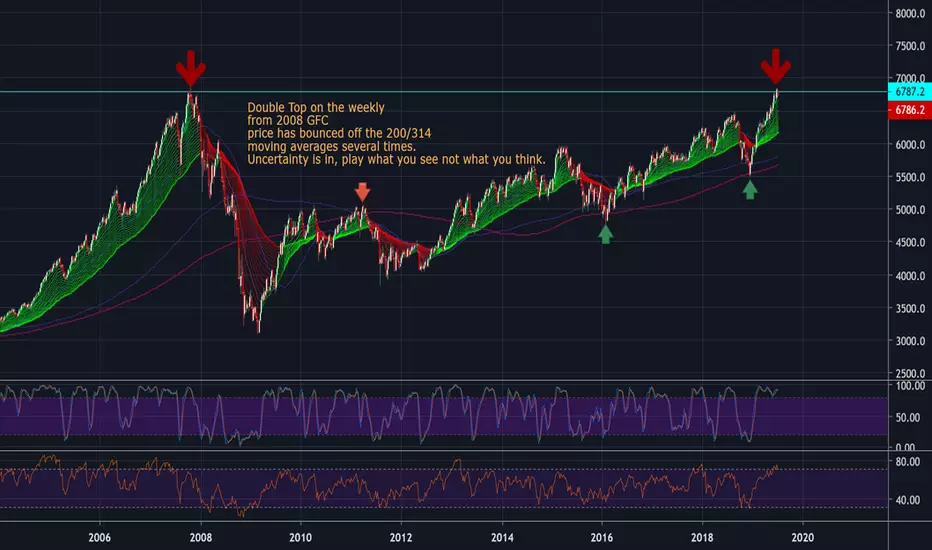Click the 2008 time axis label

(x=201, y=538)
